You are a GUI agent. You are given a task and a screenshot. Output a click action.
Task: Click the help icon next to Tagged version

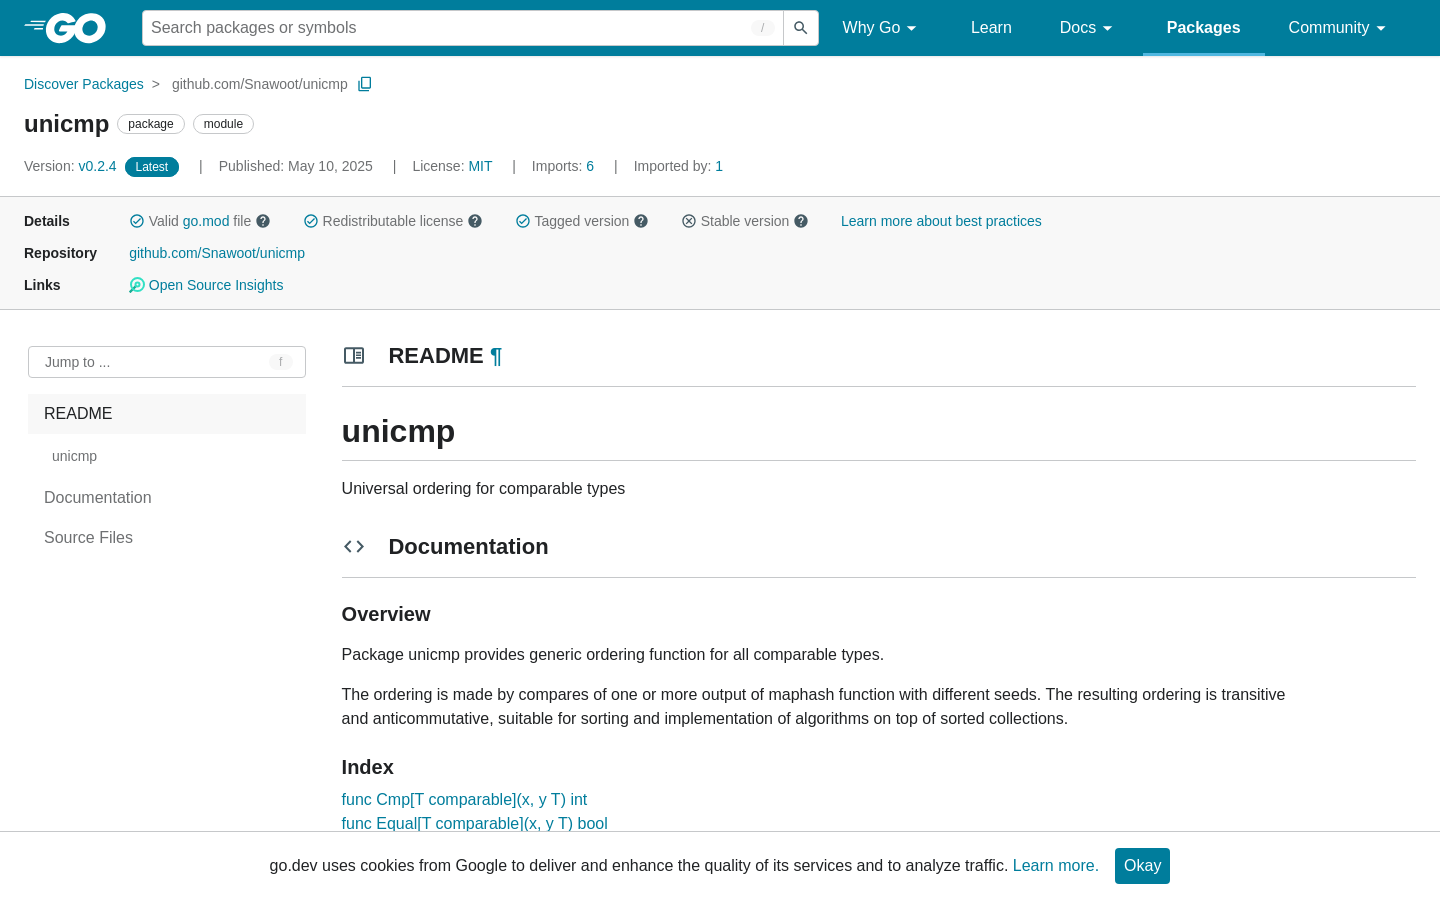pyautogui.click(x=641, y=221)
